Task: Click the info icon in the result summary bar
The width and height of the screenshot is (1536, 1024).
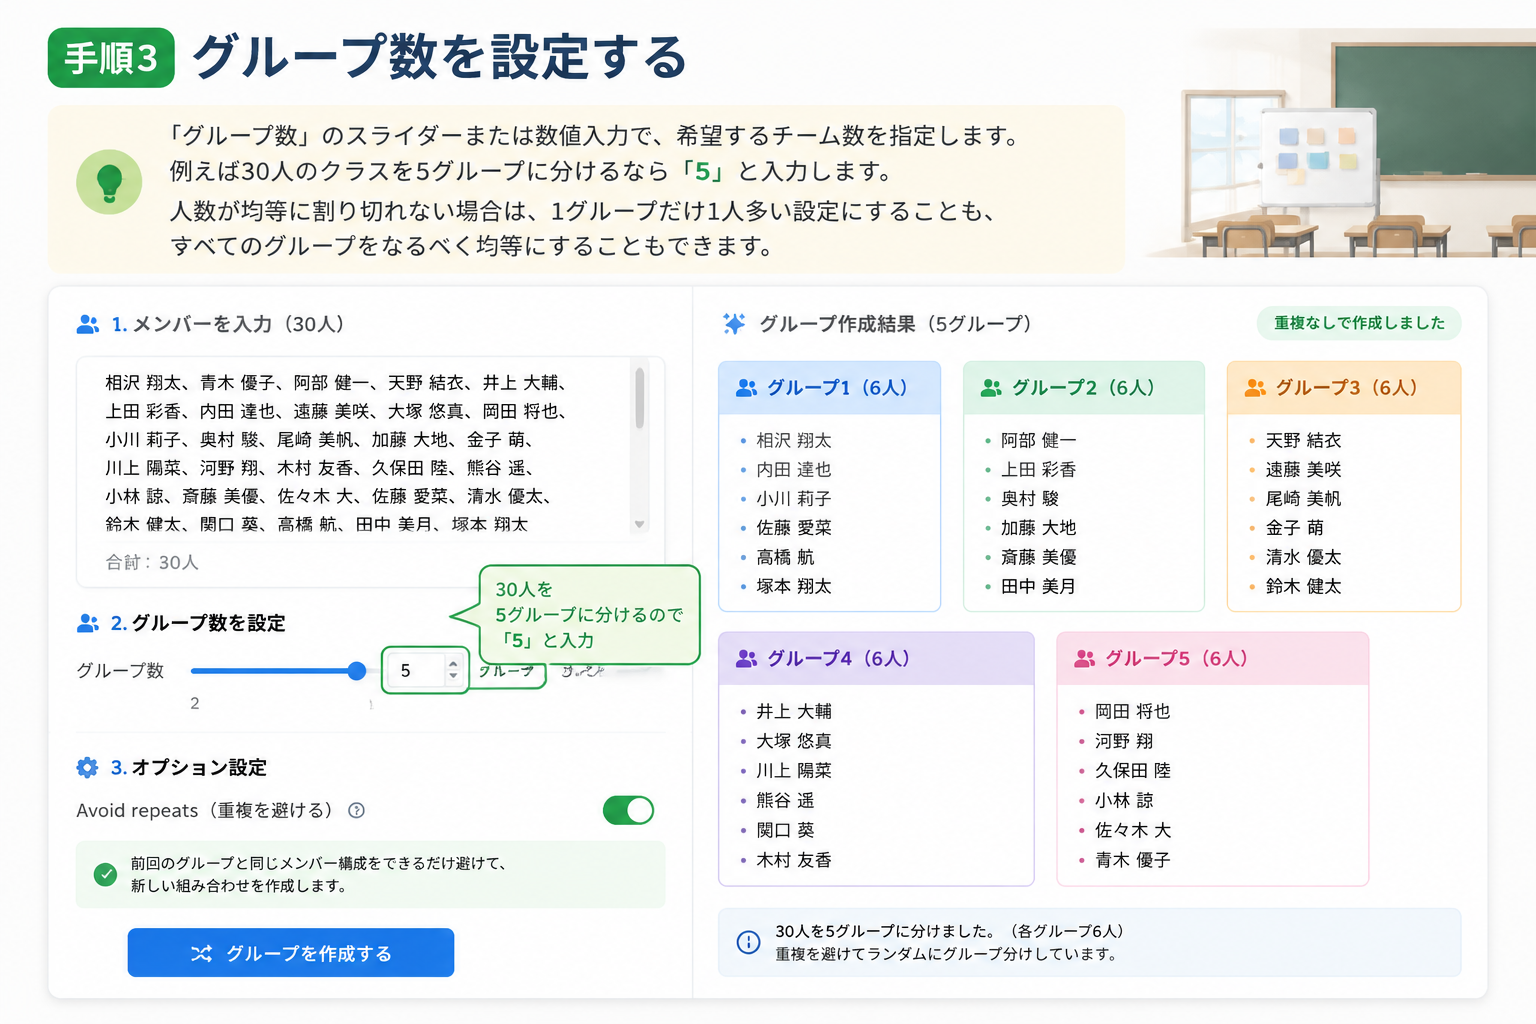Action: (x=748, y=942)
